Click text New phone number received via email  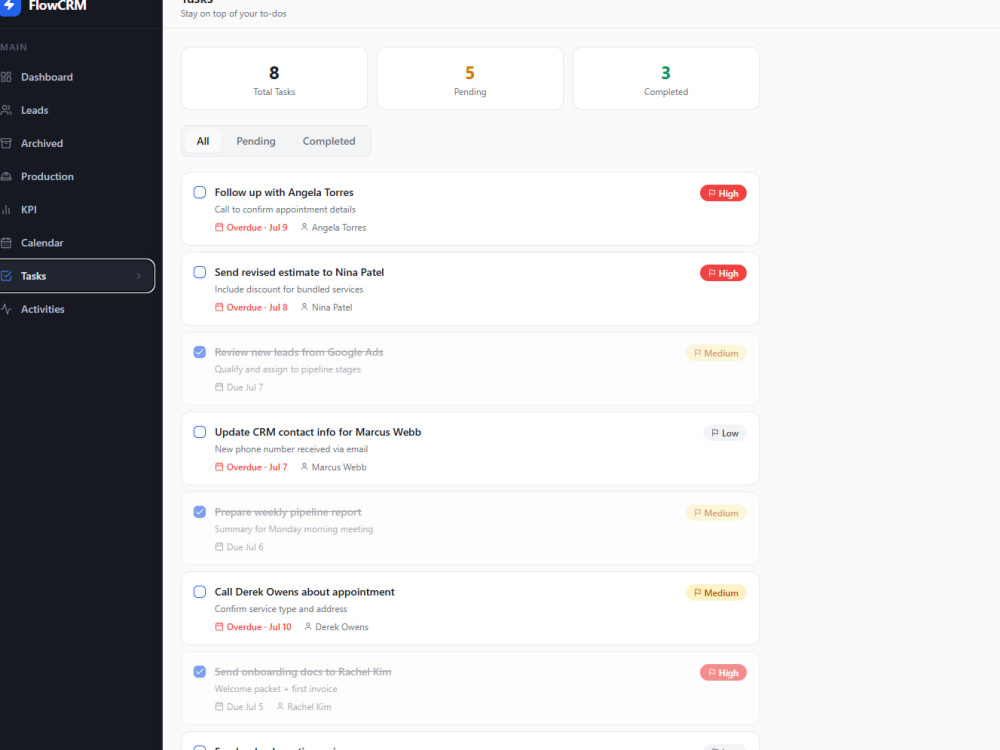coord(291,449)
